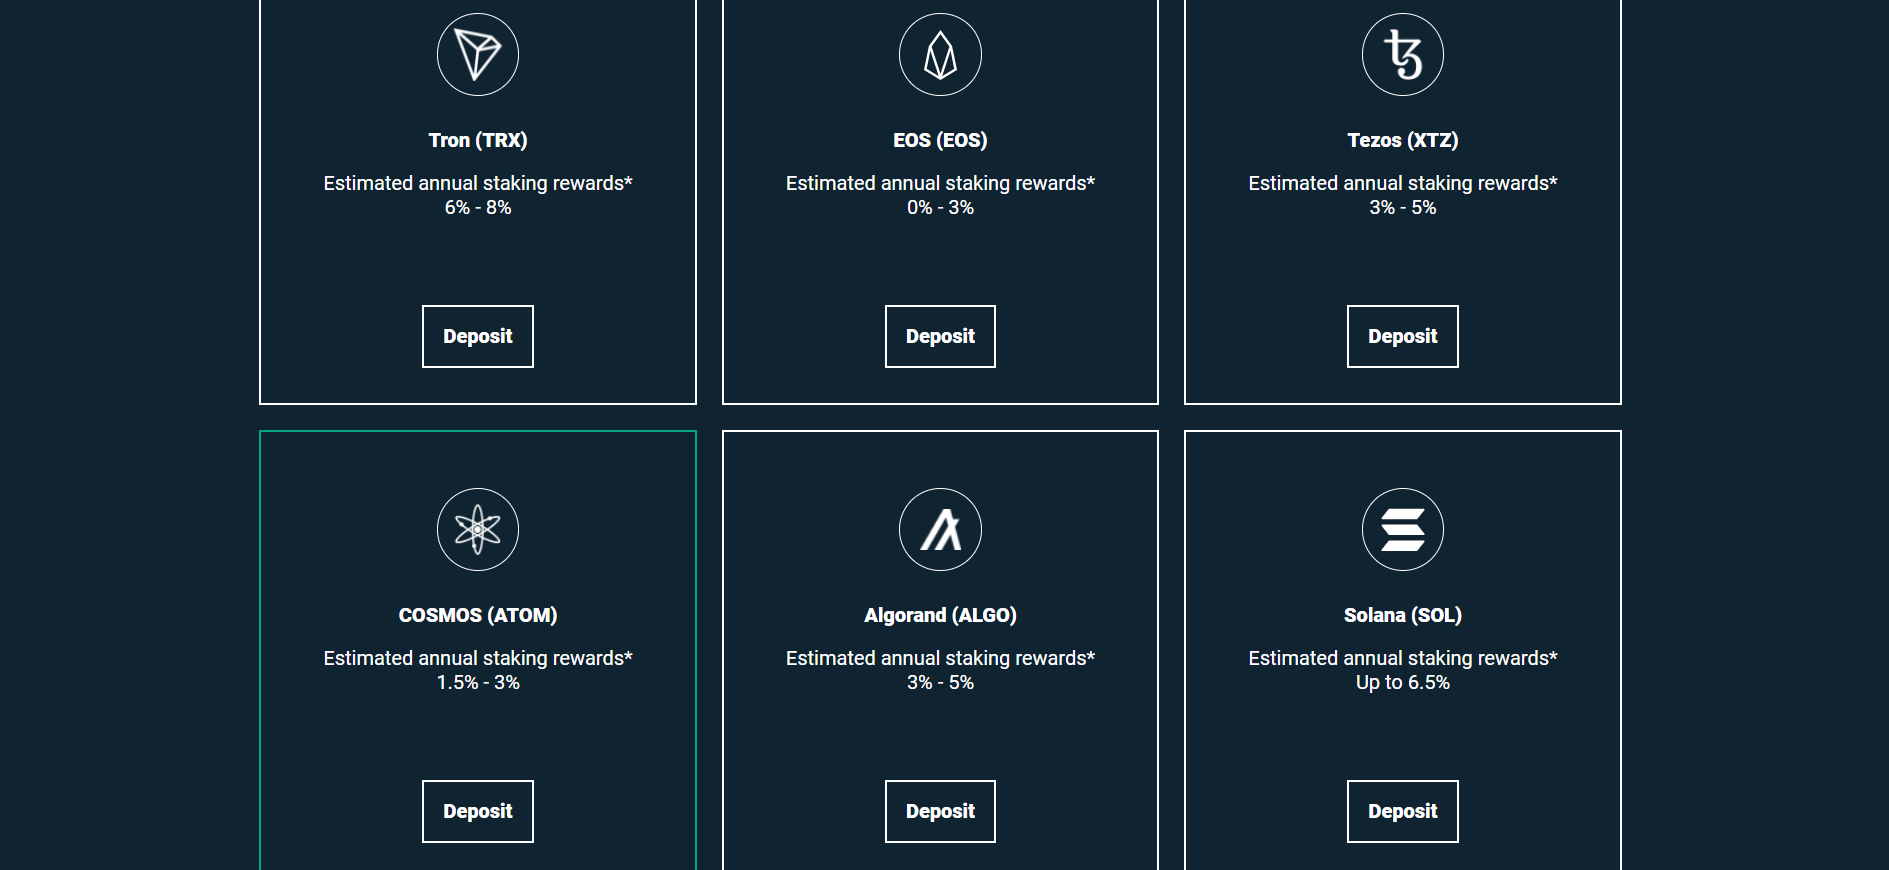Click the EOS coin icon
Screen dimensions: 1889x870
coord(940,54)
